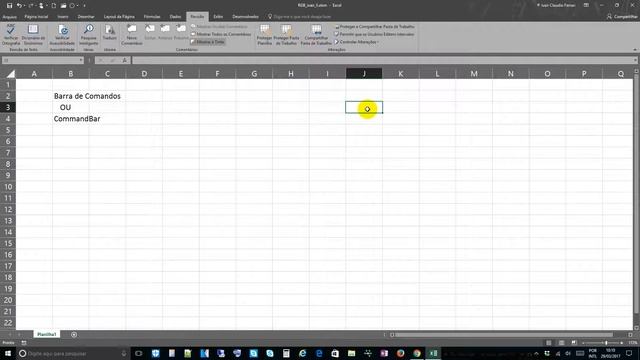This screenshot has height=360, width=640.
Task: Click Compartilhar button at top right
Action: point(622,17)
